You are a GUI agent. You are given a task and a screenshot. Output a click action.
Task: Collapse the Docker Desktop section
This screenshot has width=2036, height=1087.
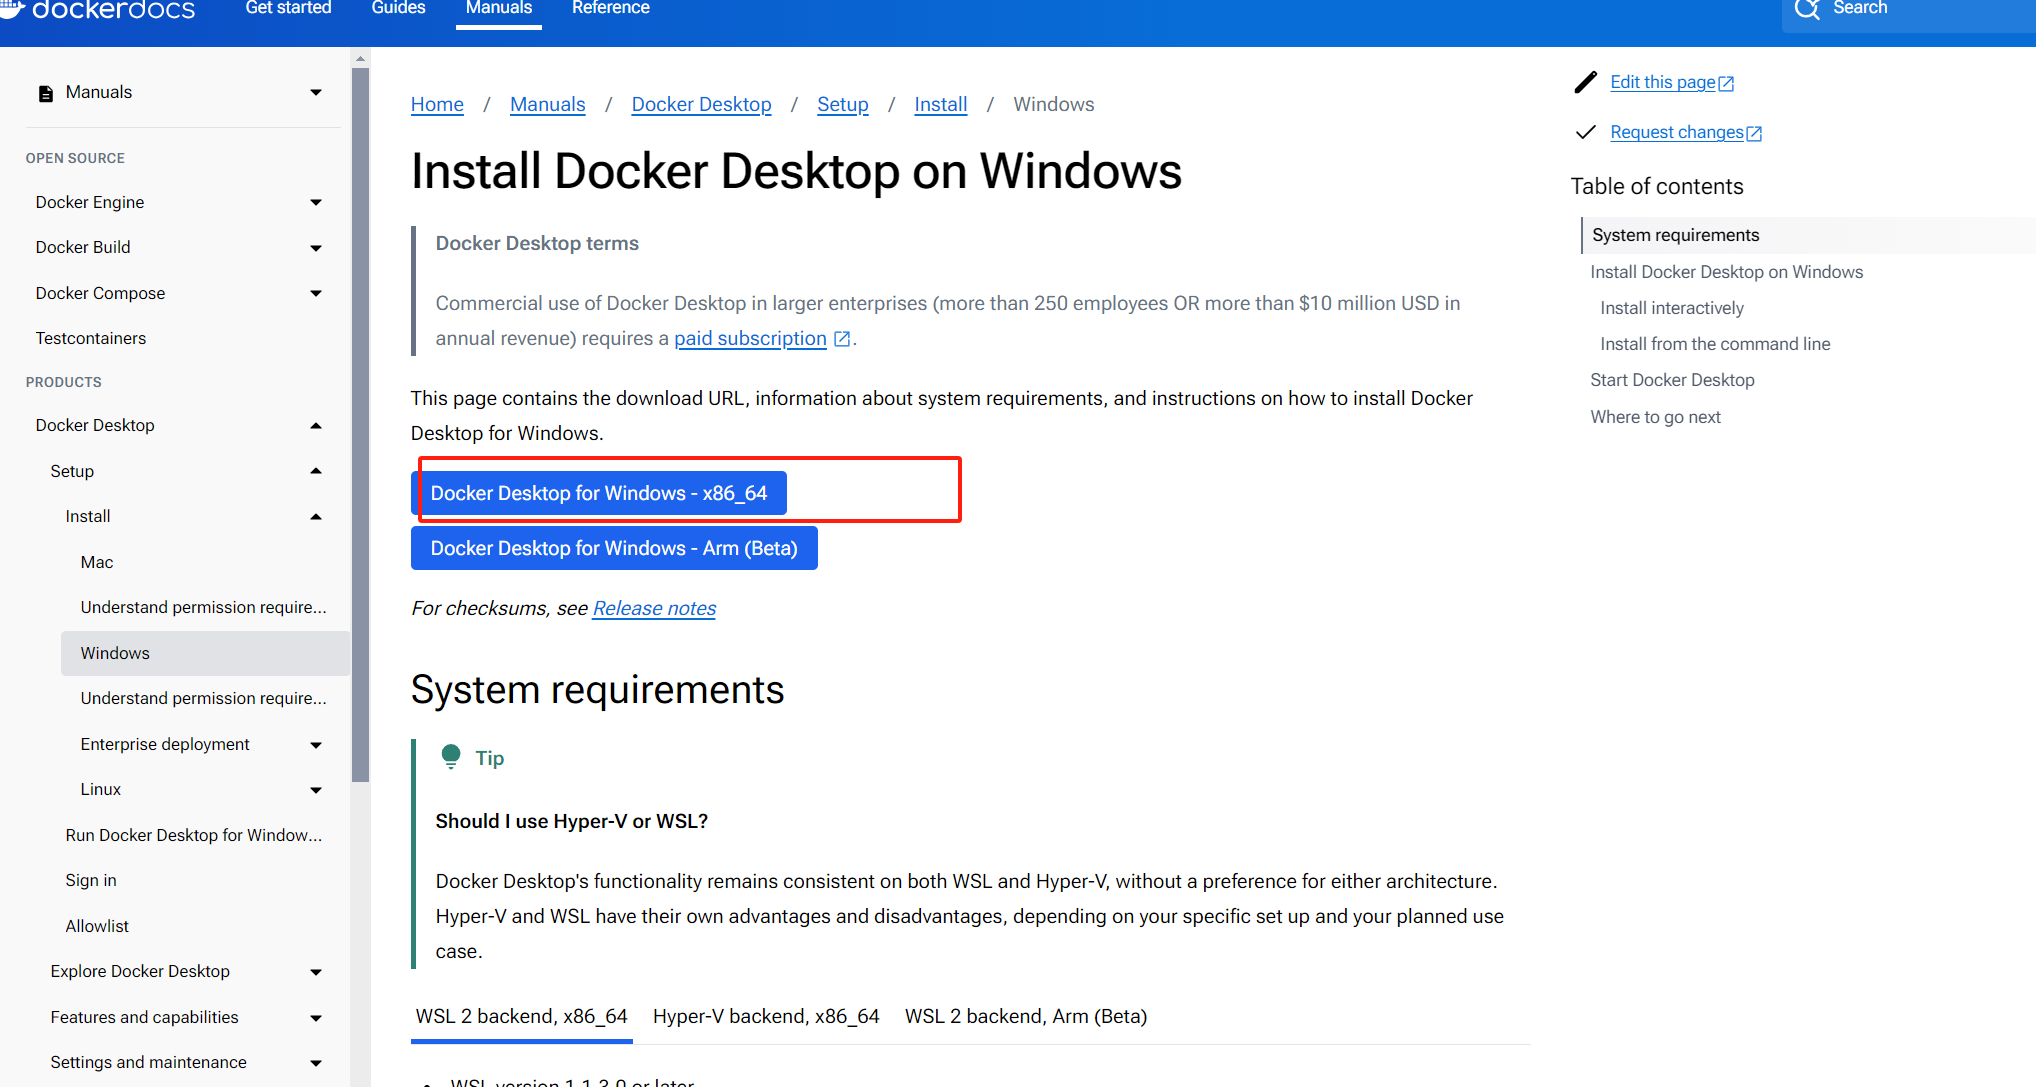coord(316,424)
